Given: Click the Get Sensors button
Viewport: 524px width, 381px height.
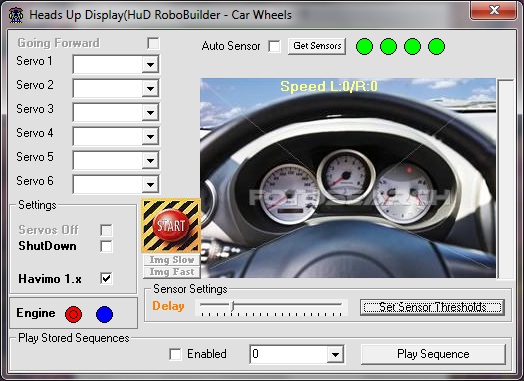Looking at the screenshot, I should 317,46.
